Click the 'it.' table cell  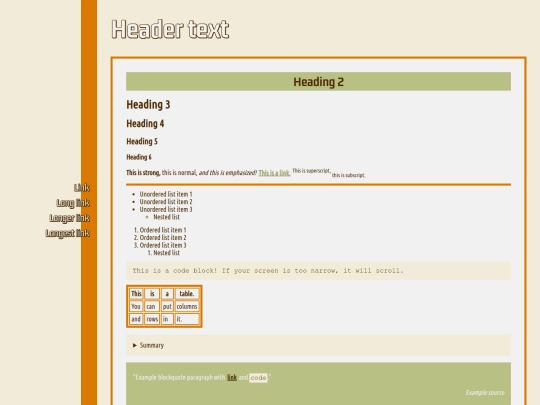187,319
